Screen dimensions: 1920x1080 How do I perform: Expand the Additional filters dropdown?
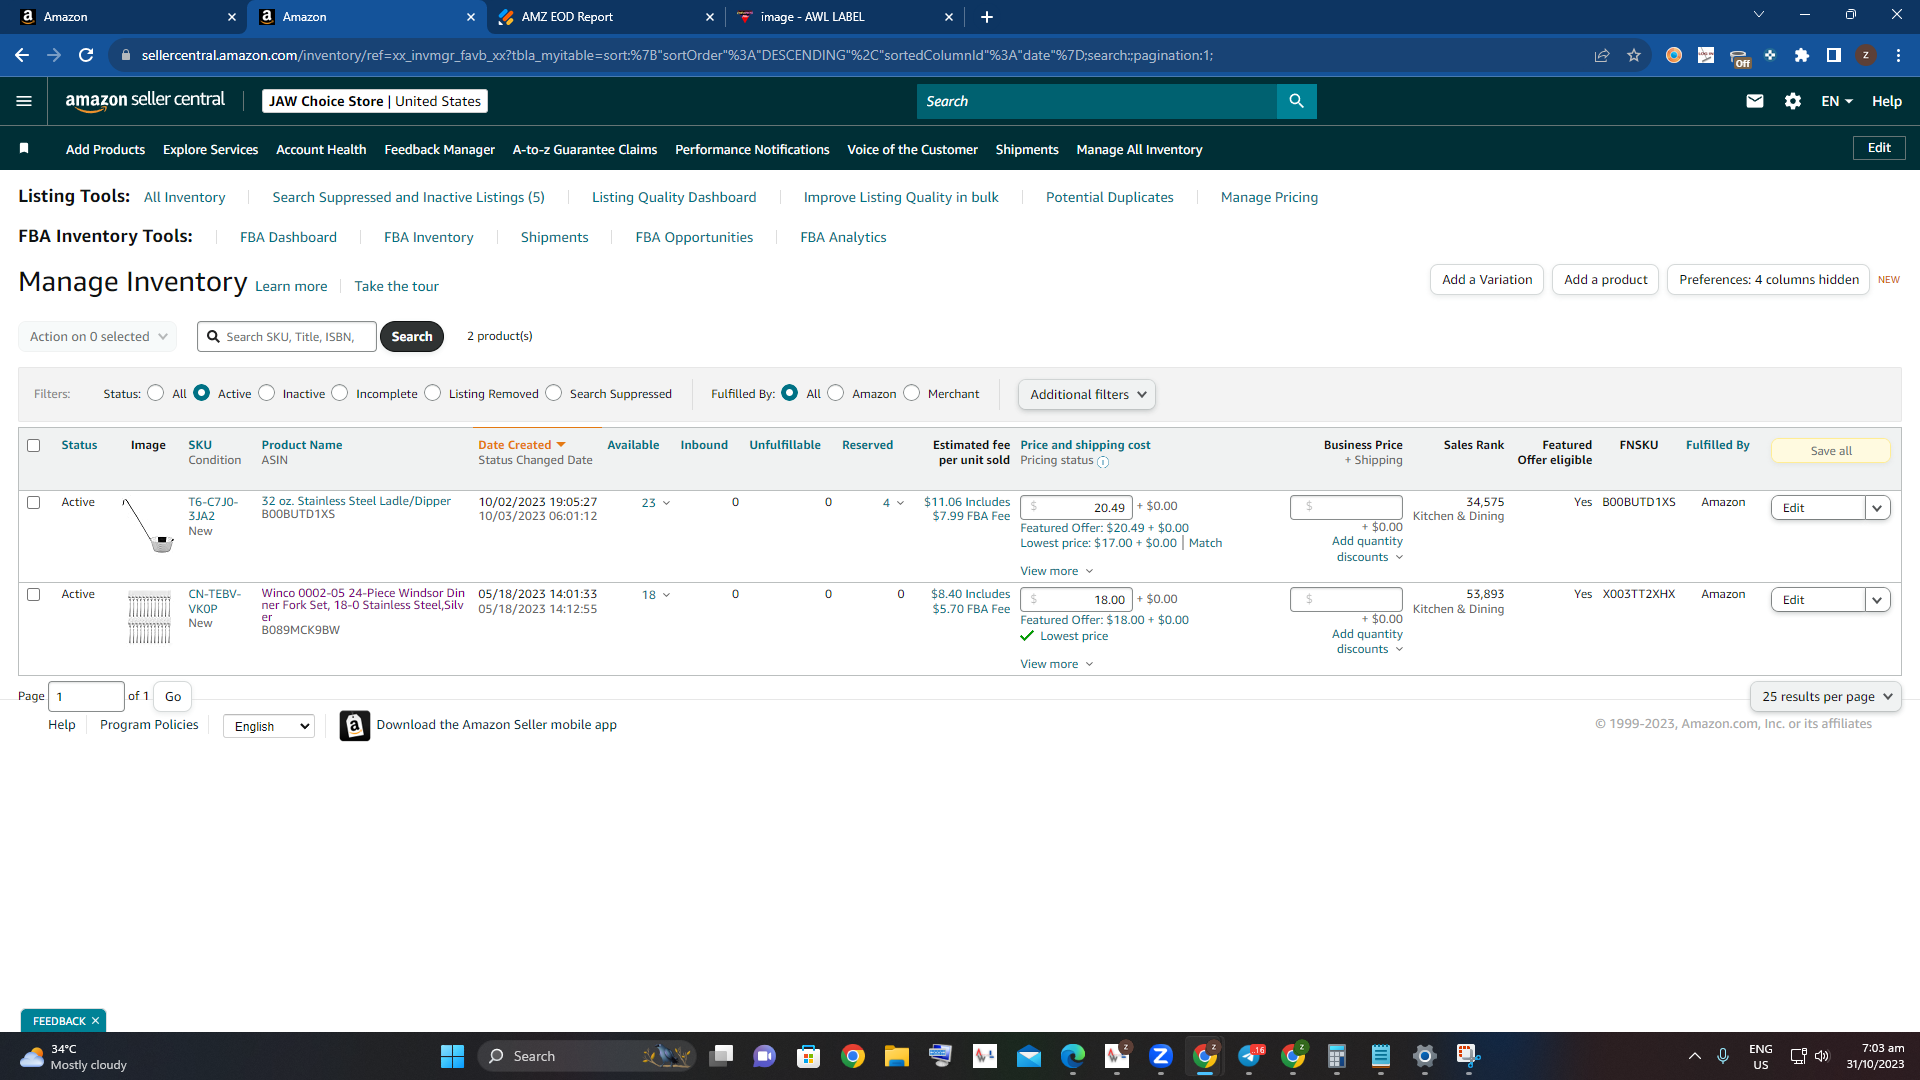(x=1087, y=394)
